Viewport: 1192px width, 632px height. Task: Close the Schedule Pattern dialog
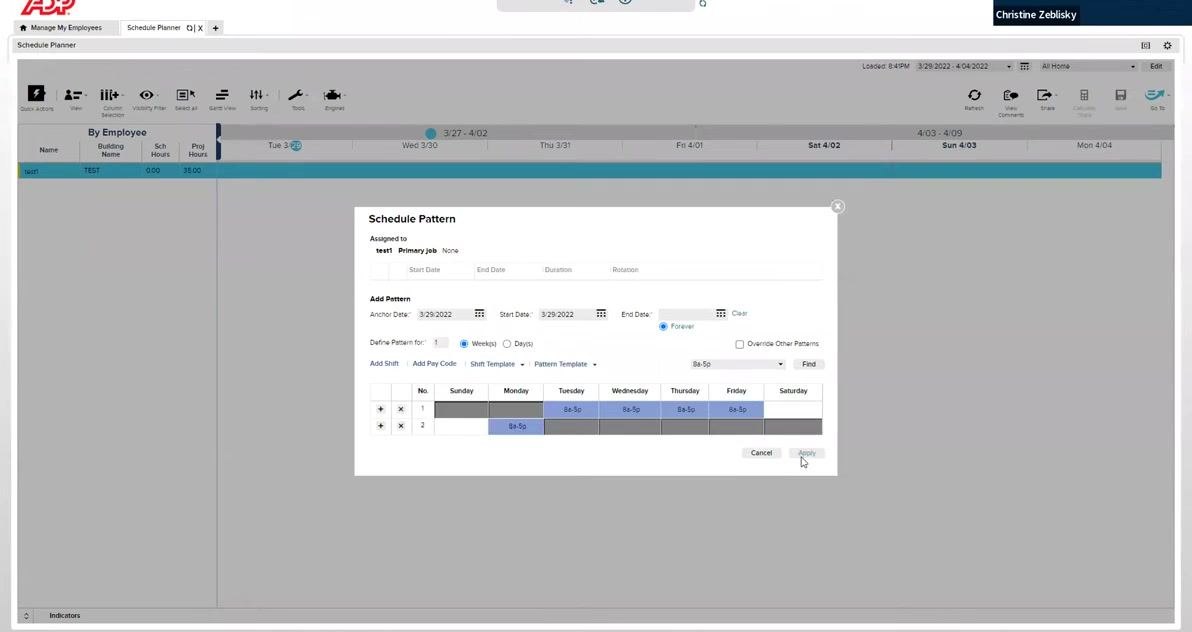point(837,207)
